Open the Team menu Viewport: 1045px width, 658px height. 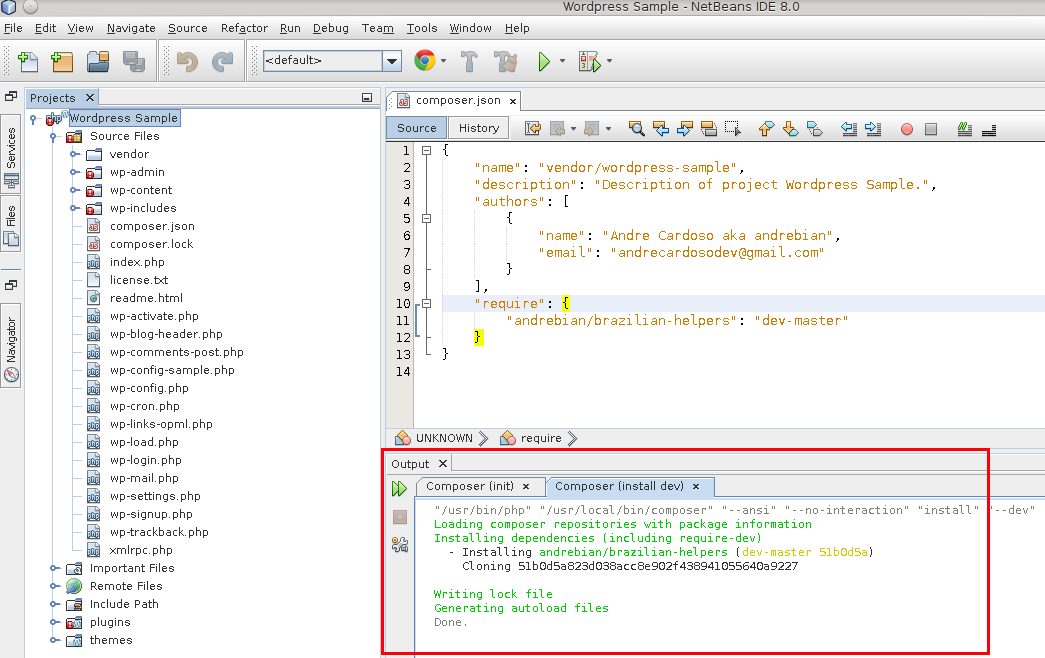tap(377, 28)
